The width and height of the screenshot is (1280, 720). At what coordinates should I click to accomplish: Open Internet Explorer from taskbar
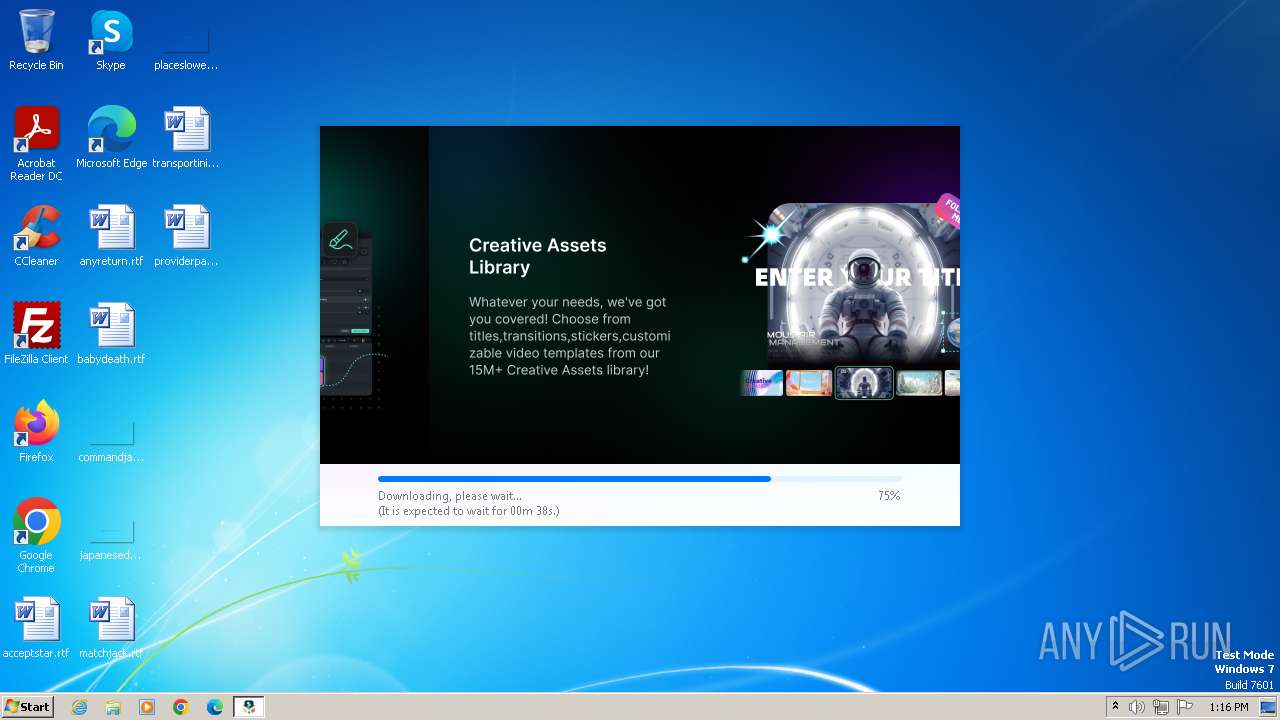coord(79,707)
